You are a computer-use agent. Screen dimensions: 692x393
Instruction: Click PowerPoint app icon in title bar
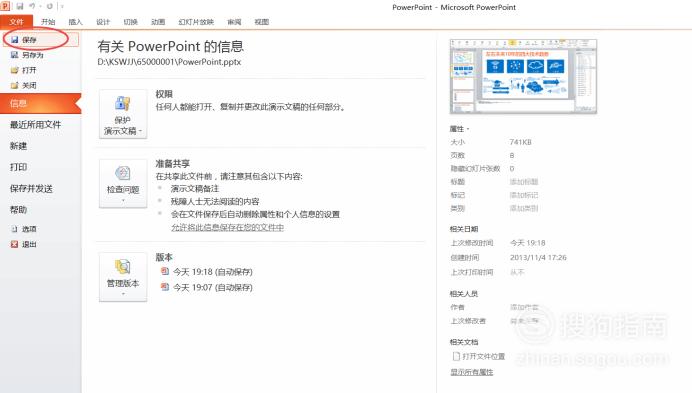5,6
